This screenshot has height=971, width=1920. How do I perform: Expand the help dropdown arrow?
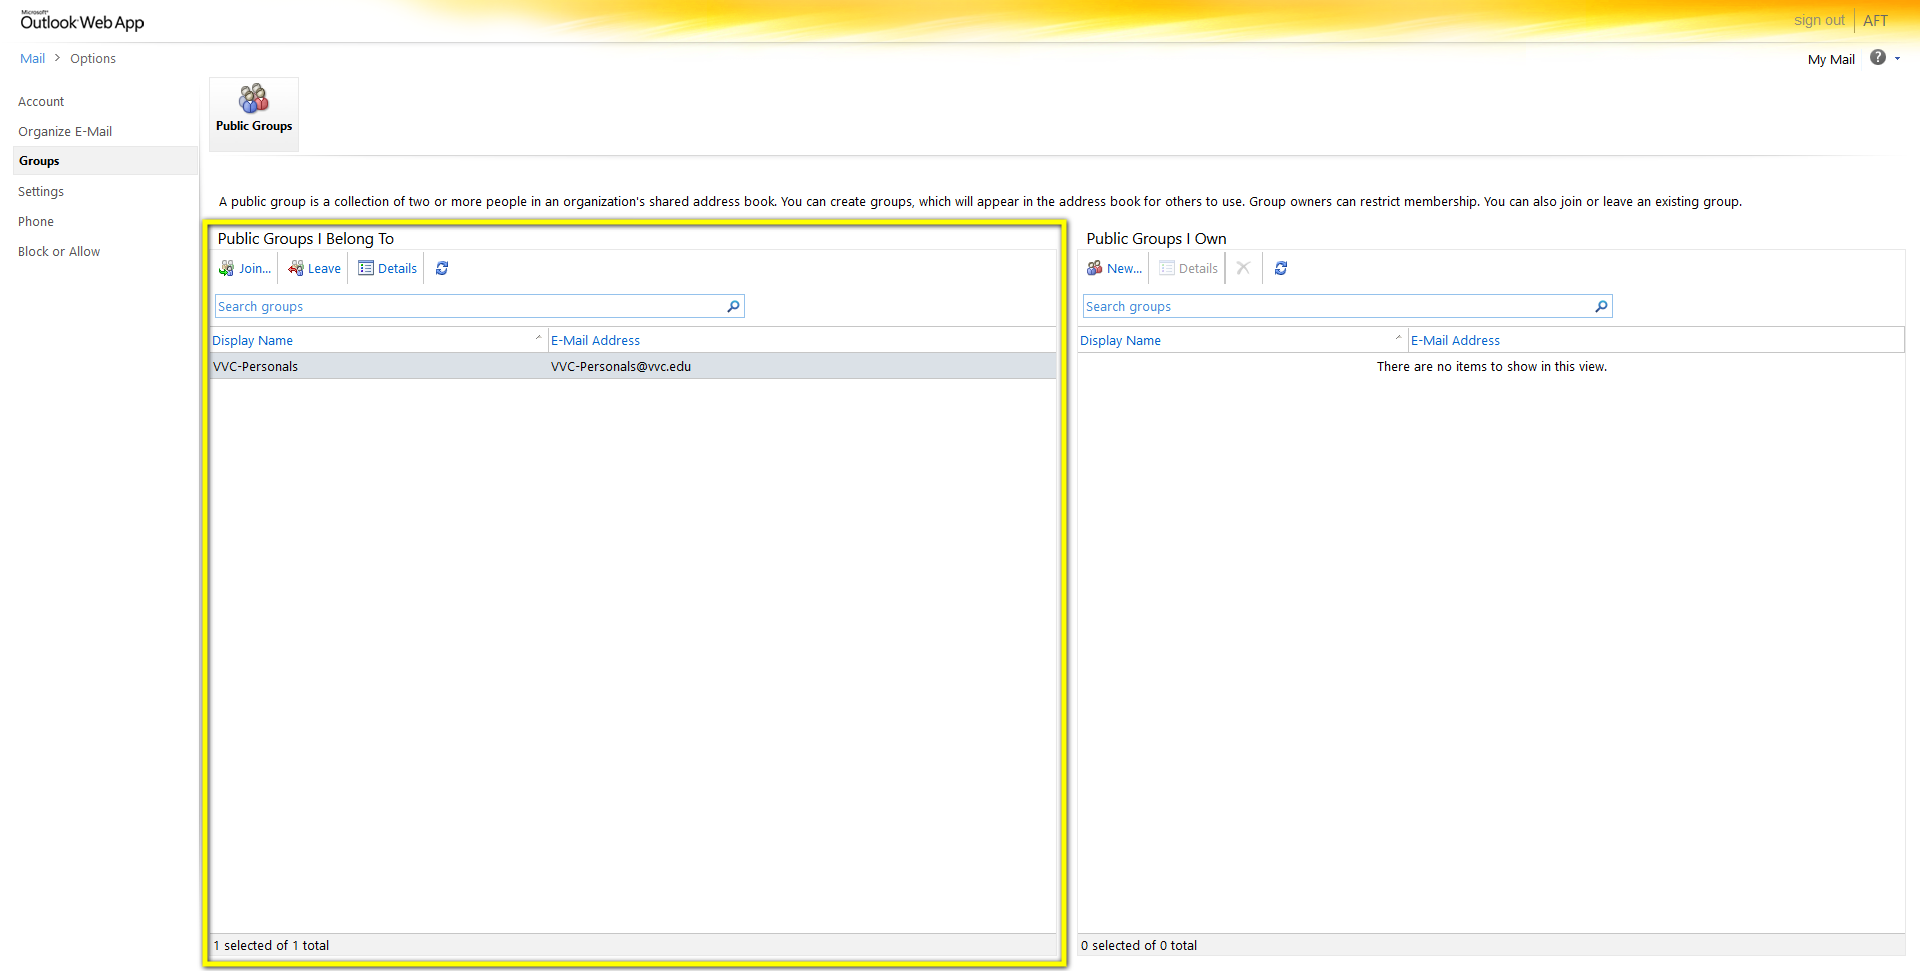(1897, 58)
